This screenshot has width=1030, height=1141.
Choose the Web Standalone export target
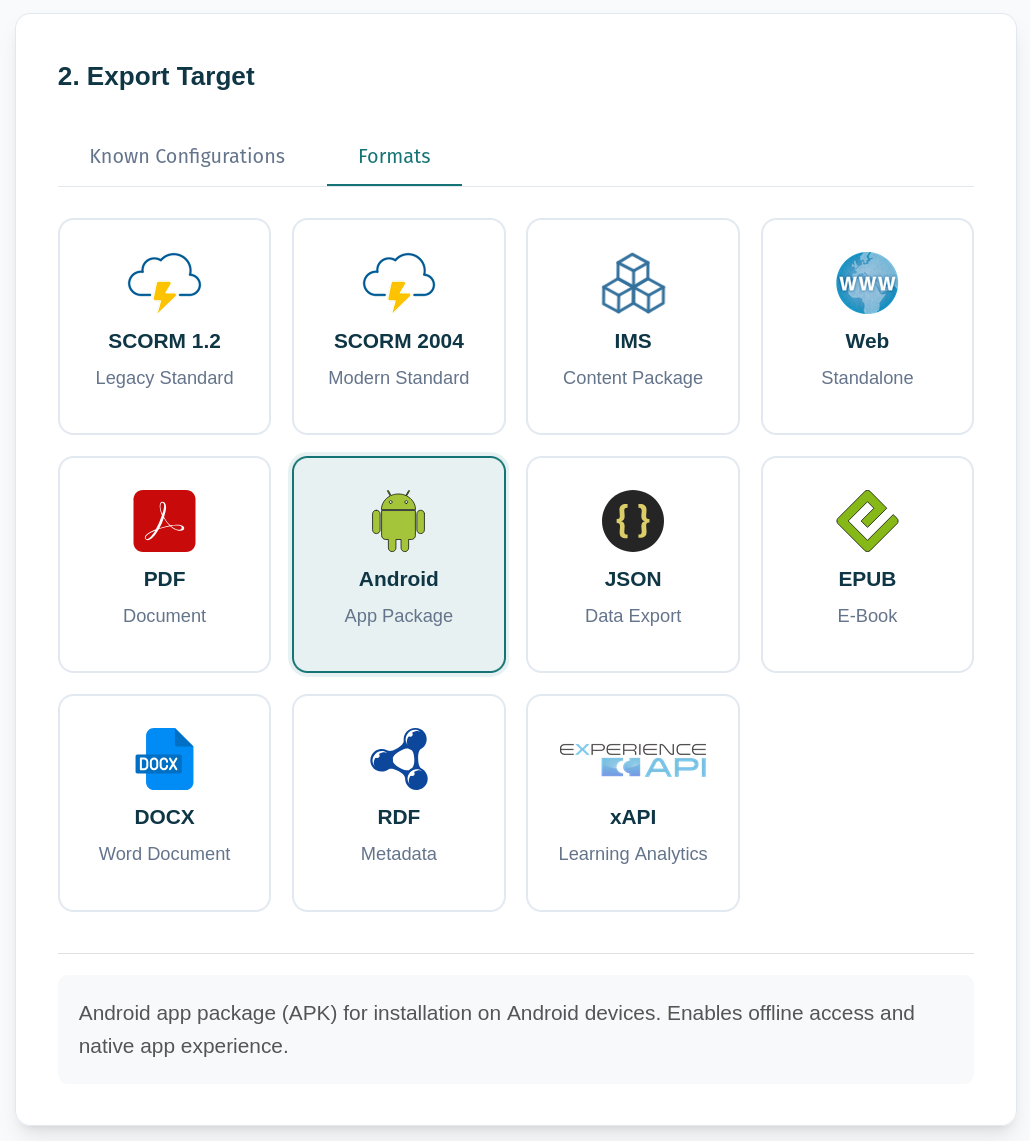click(x=866, y=326)
